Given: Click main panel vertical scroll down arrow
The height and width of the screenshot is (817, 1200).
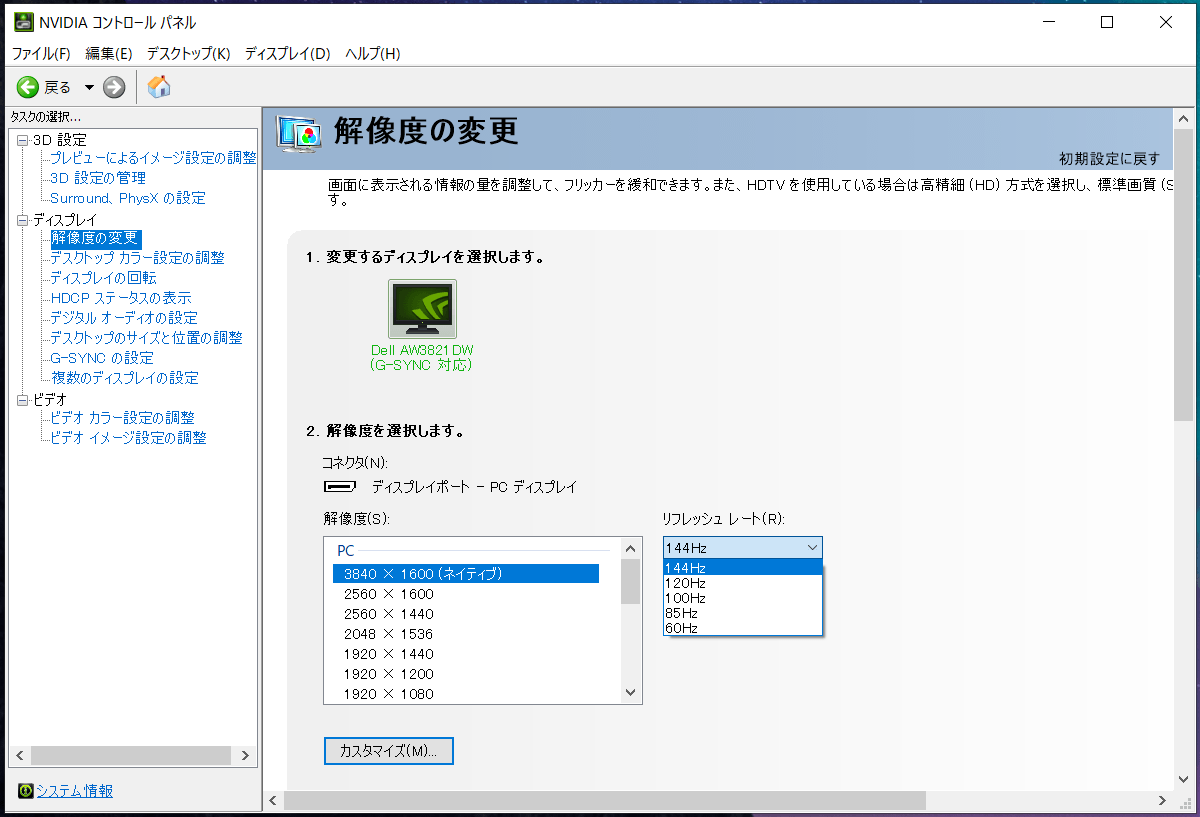Looking at the screenshot, I should pyautogui.click(x=1183, y=781).
